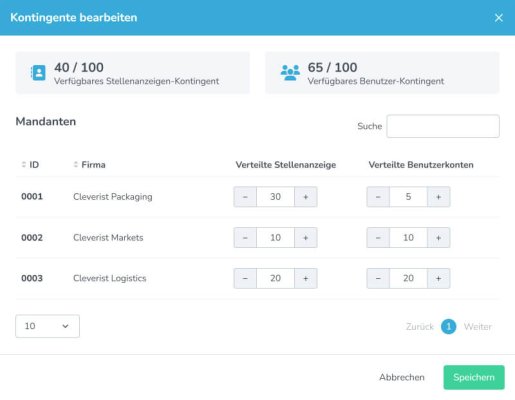The image size is (515, 400).
Task: Save changes with Speichern button
Action: coord(474,377)
